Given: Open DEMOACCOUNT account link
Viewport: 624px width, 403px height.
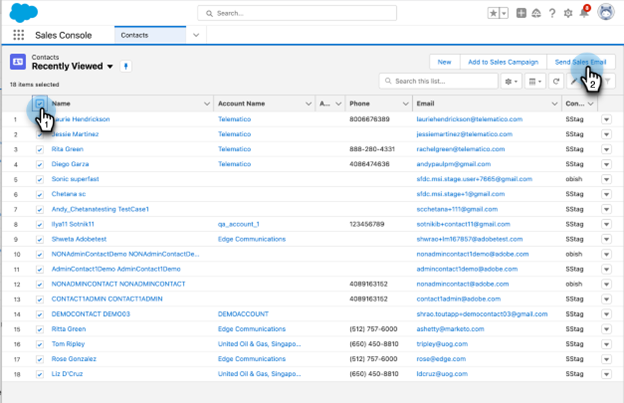Looking at the screenshot, I should click(243, 314).
